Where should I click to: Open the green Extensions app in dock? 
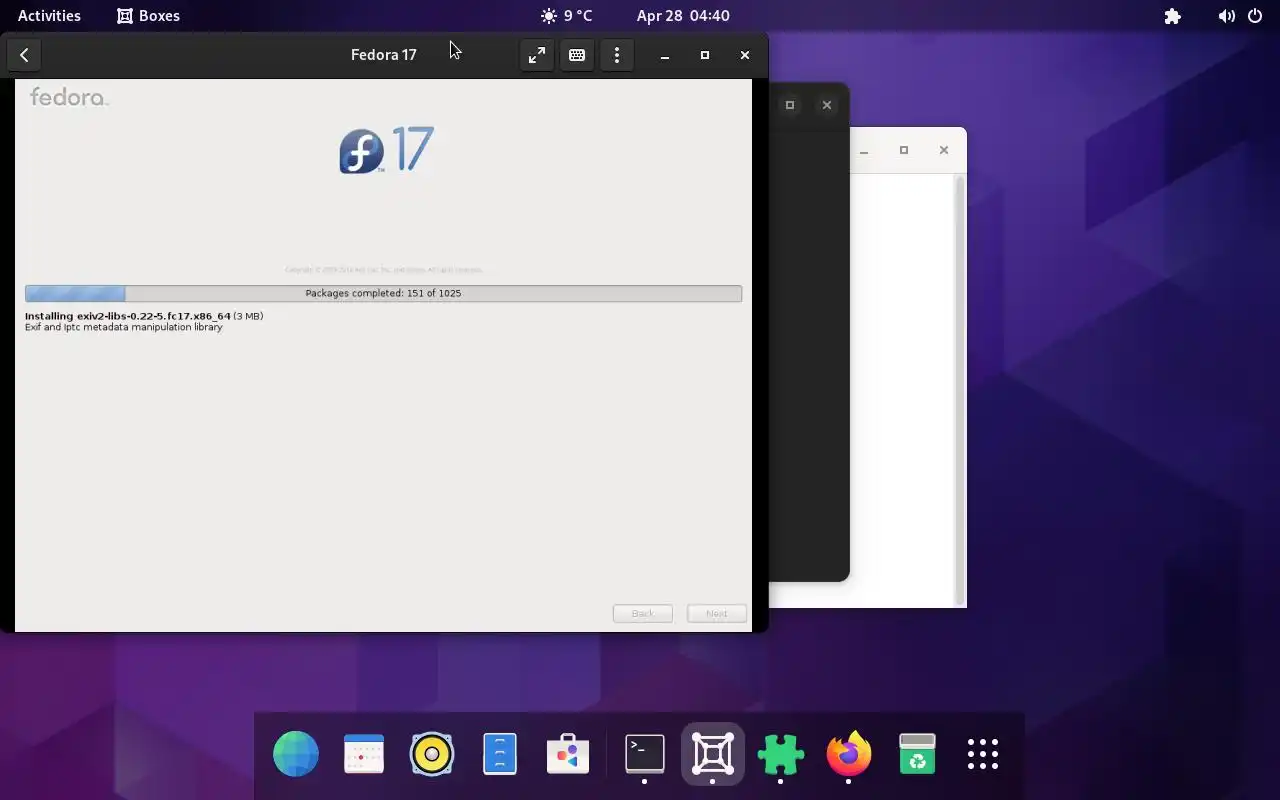point(781,754)
